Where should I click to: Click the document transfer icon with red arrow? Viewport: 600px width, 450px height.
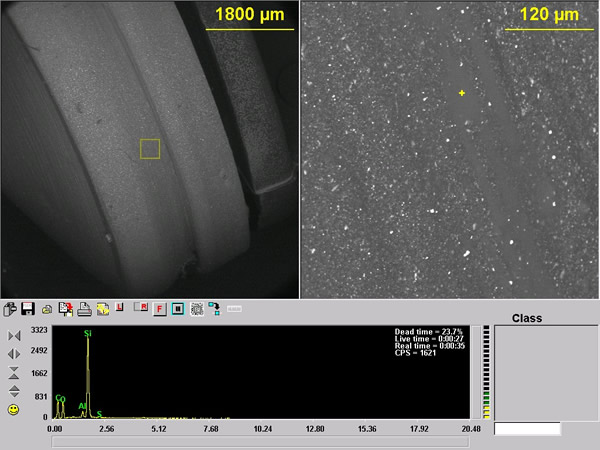tap(66, 309)
